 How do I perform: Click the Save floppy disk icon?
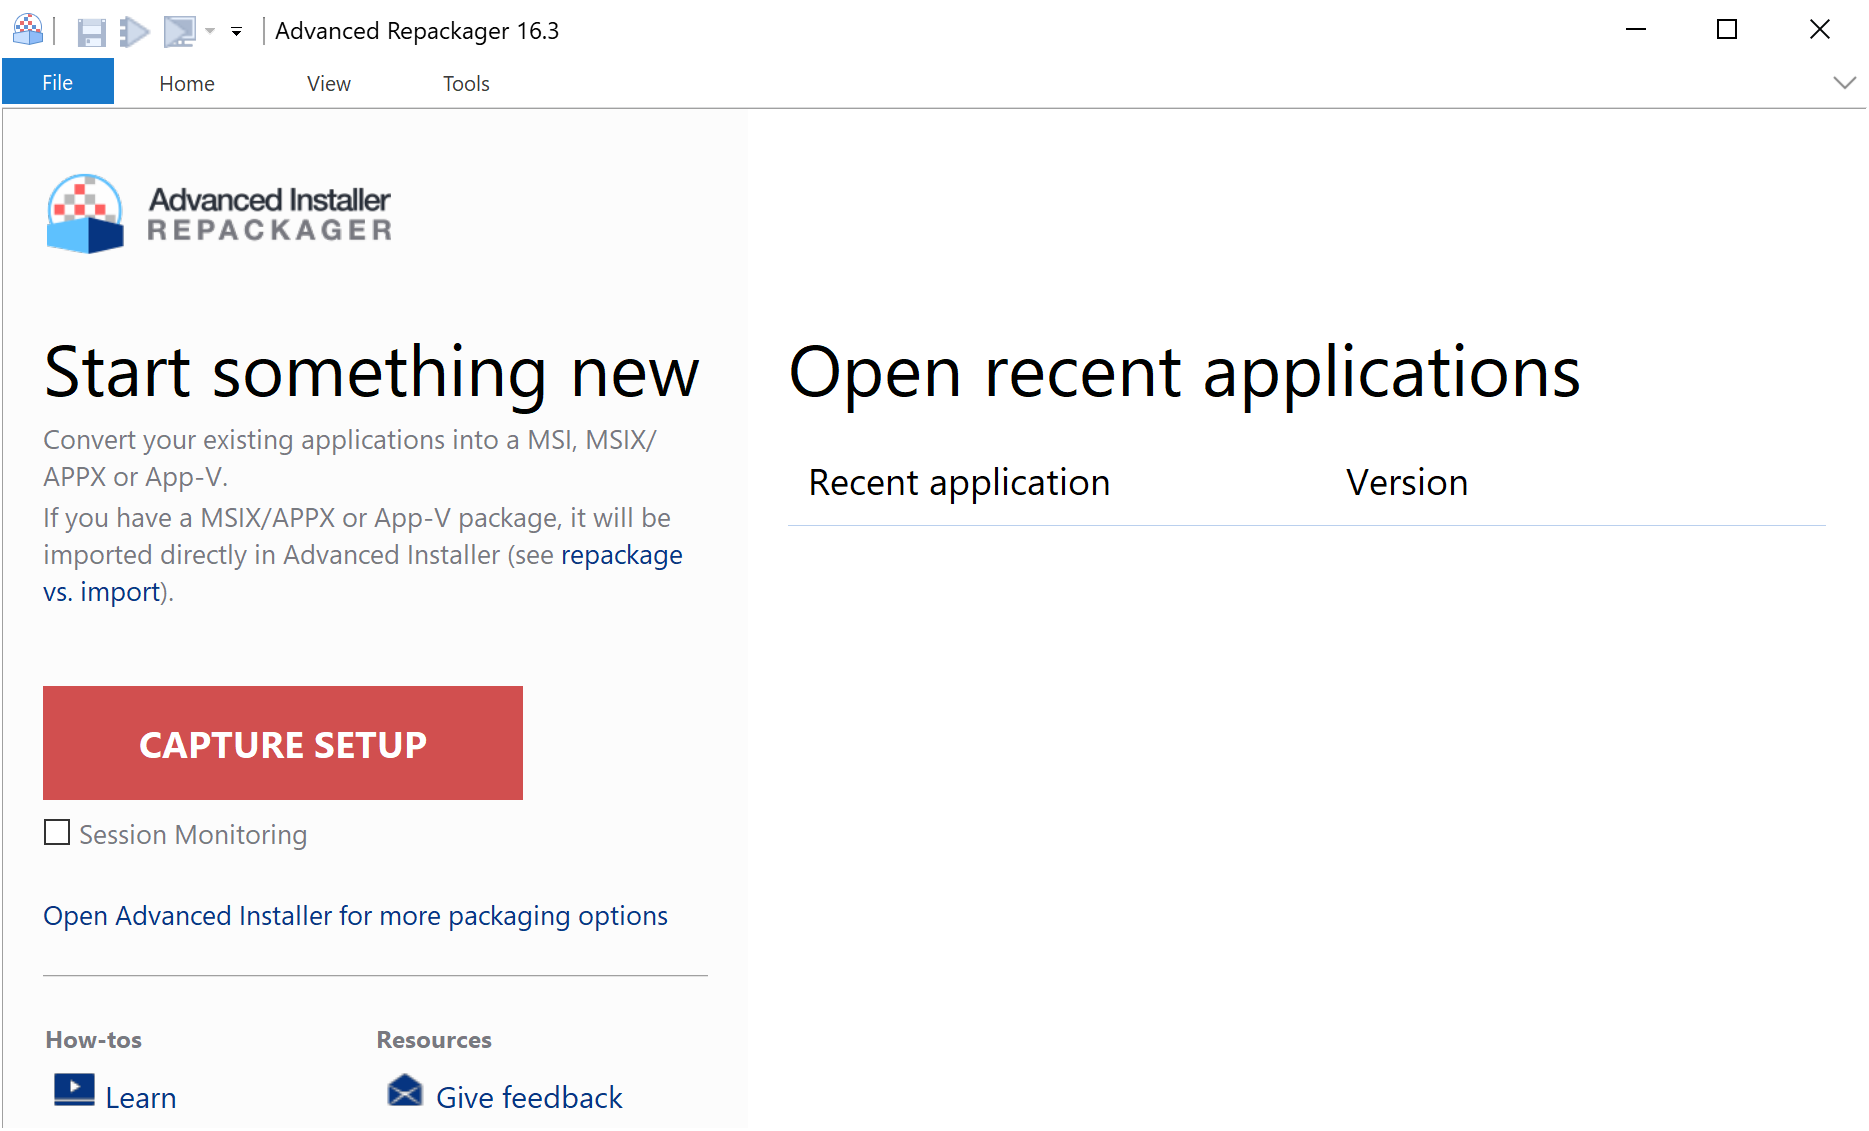point(91,32)
